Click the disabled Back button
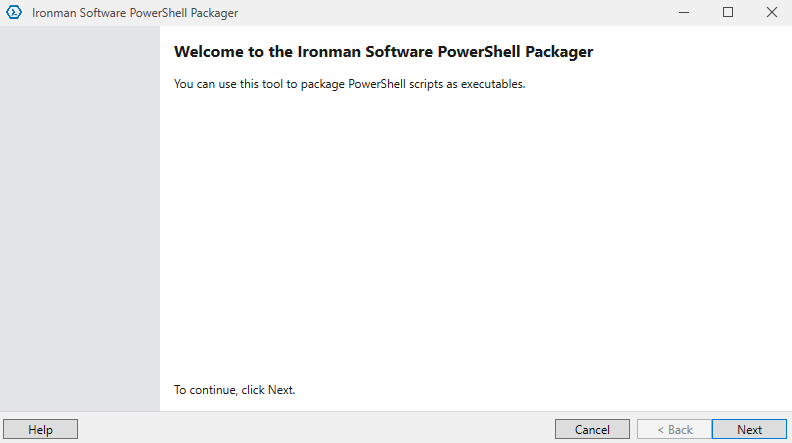792x443 pixels. point(674,430)
